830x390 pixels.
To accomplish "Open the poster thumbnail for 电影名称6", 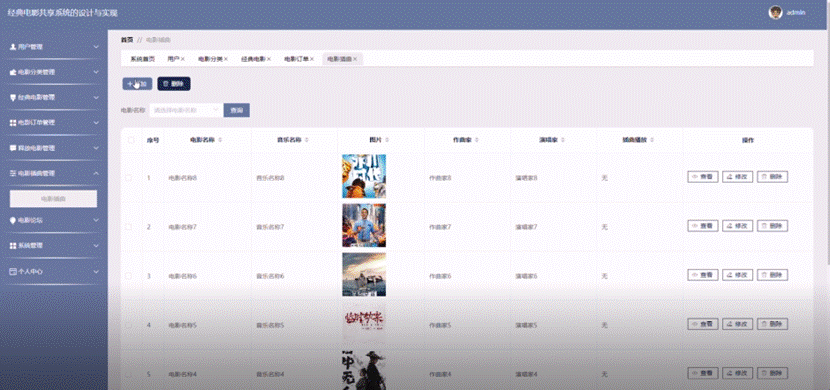I will pos(364,274).
